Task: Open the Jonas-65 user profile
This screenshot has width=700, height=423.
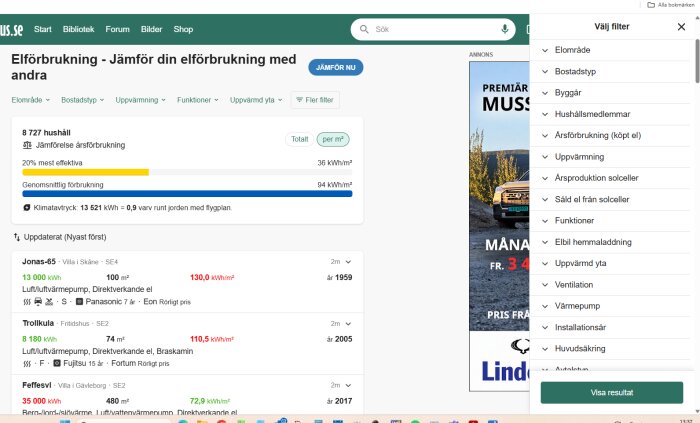Action: click(x=39, y=261)
